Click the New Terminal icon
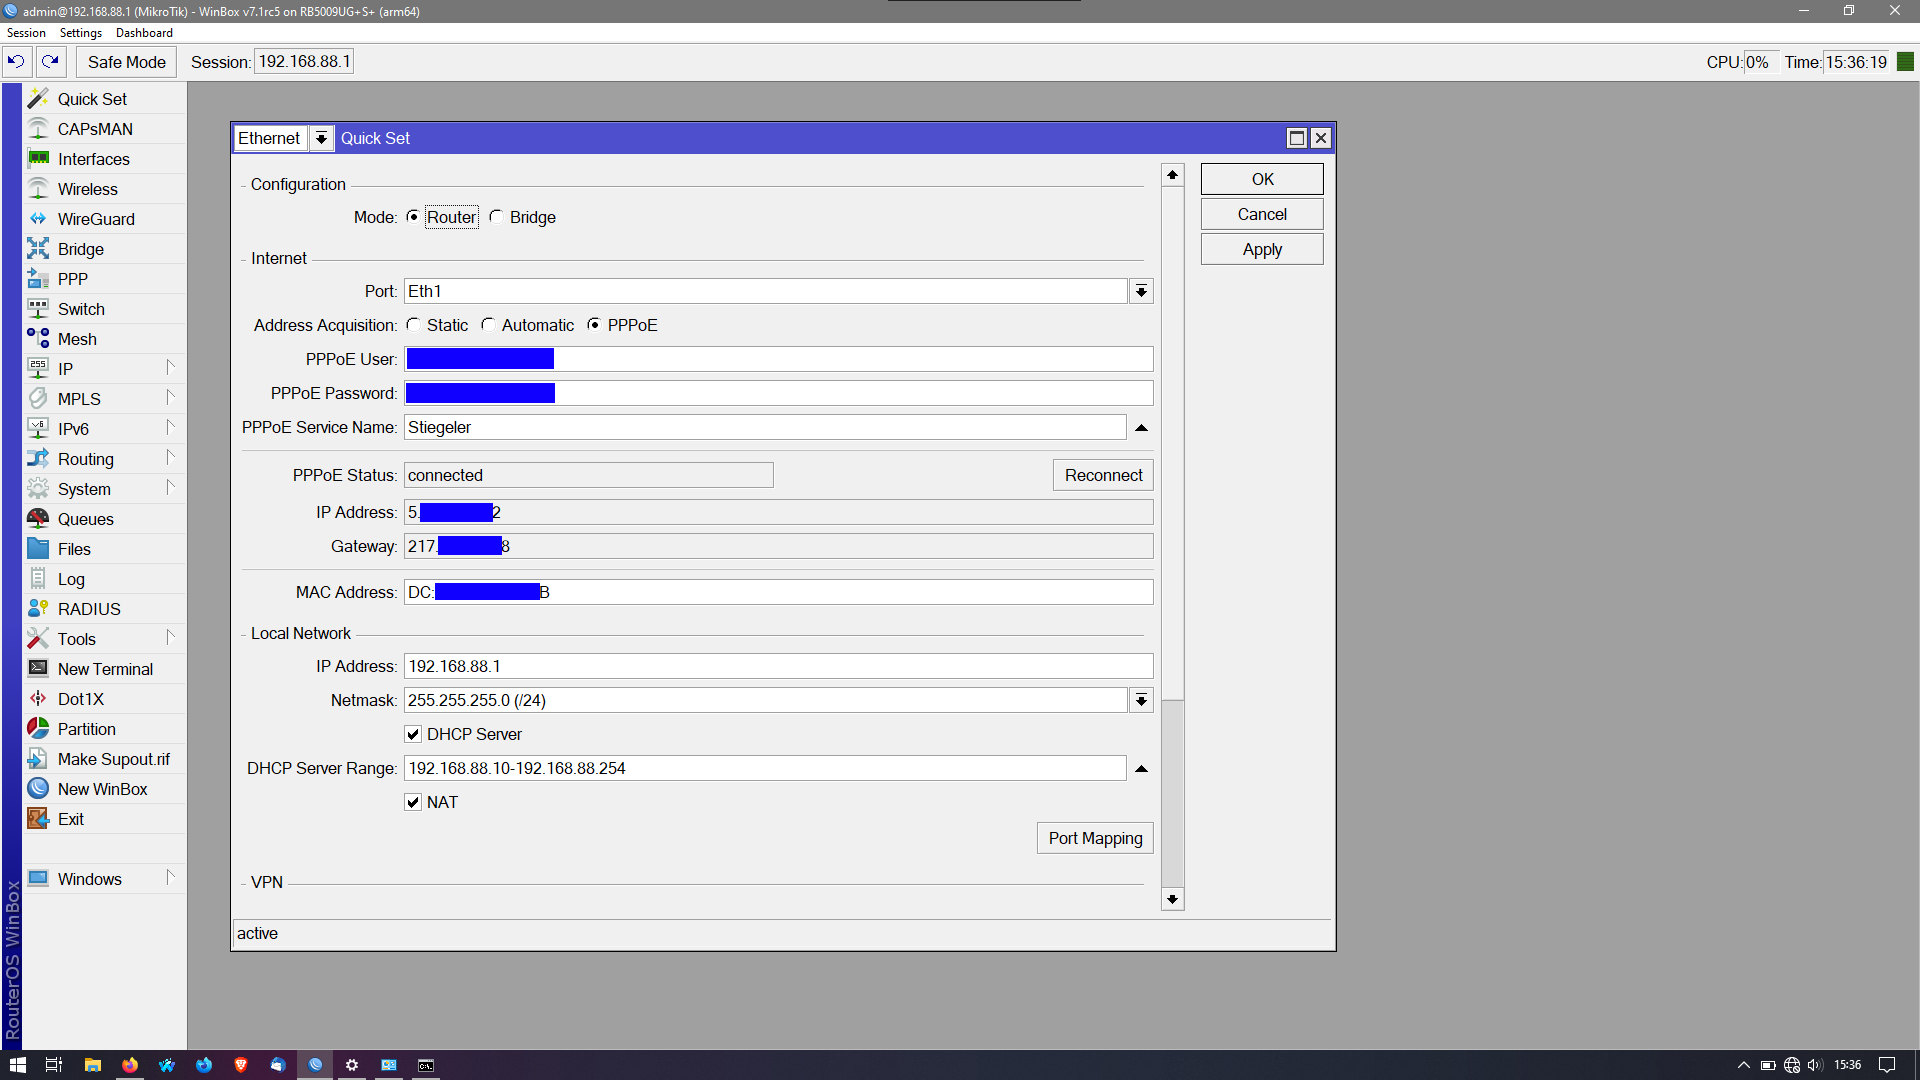1920x1080 pixels. (x=38, y=669)
